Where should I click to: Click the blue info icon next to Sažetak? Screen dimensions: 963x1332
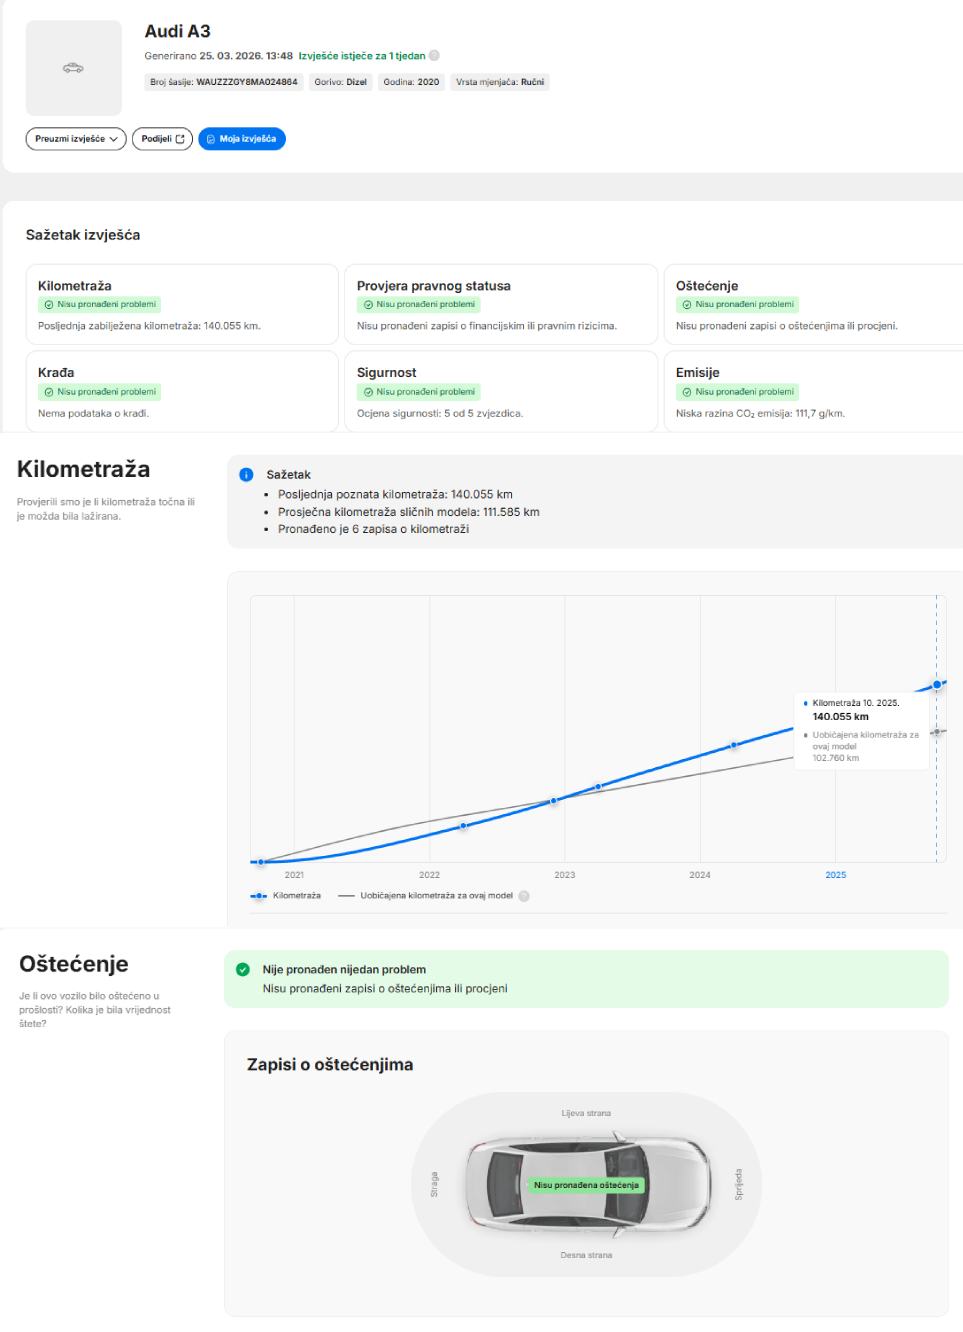(x=246, y=475)
